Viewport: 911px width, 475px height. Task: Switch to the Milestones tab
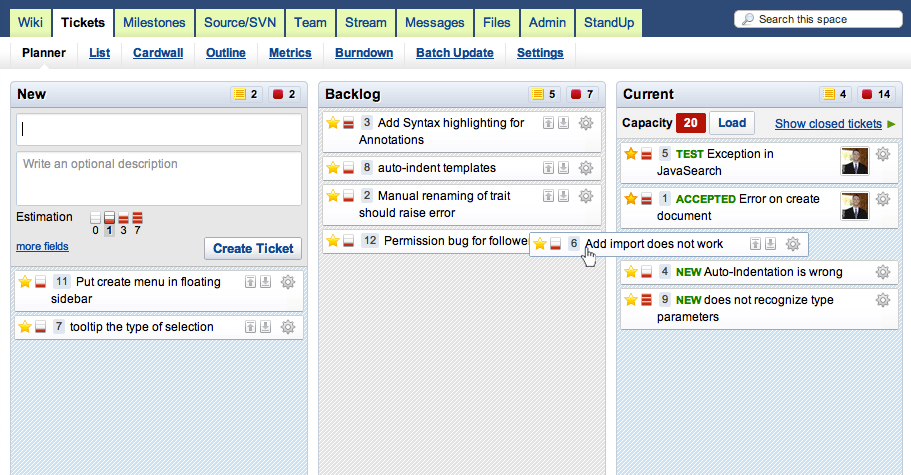pyautogui.click(x=154, y=23)
